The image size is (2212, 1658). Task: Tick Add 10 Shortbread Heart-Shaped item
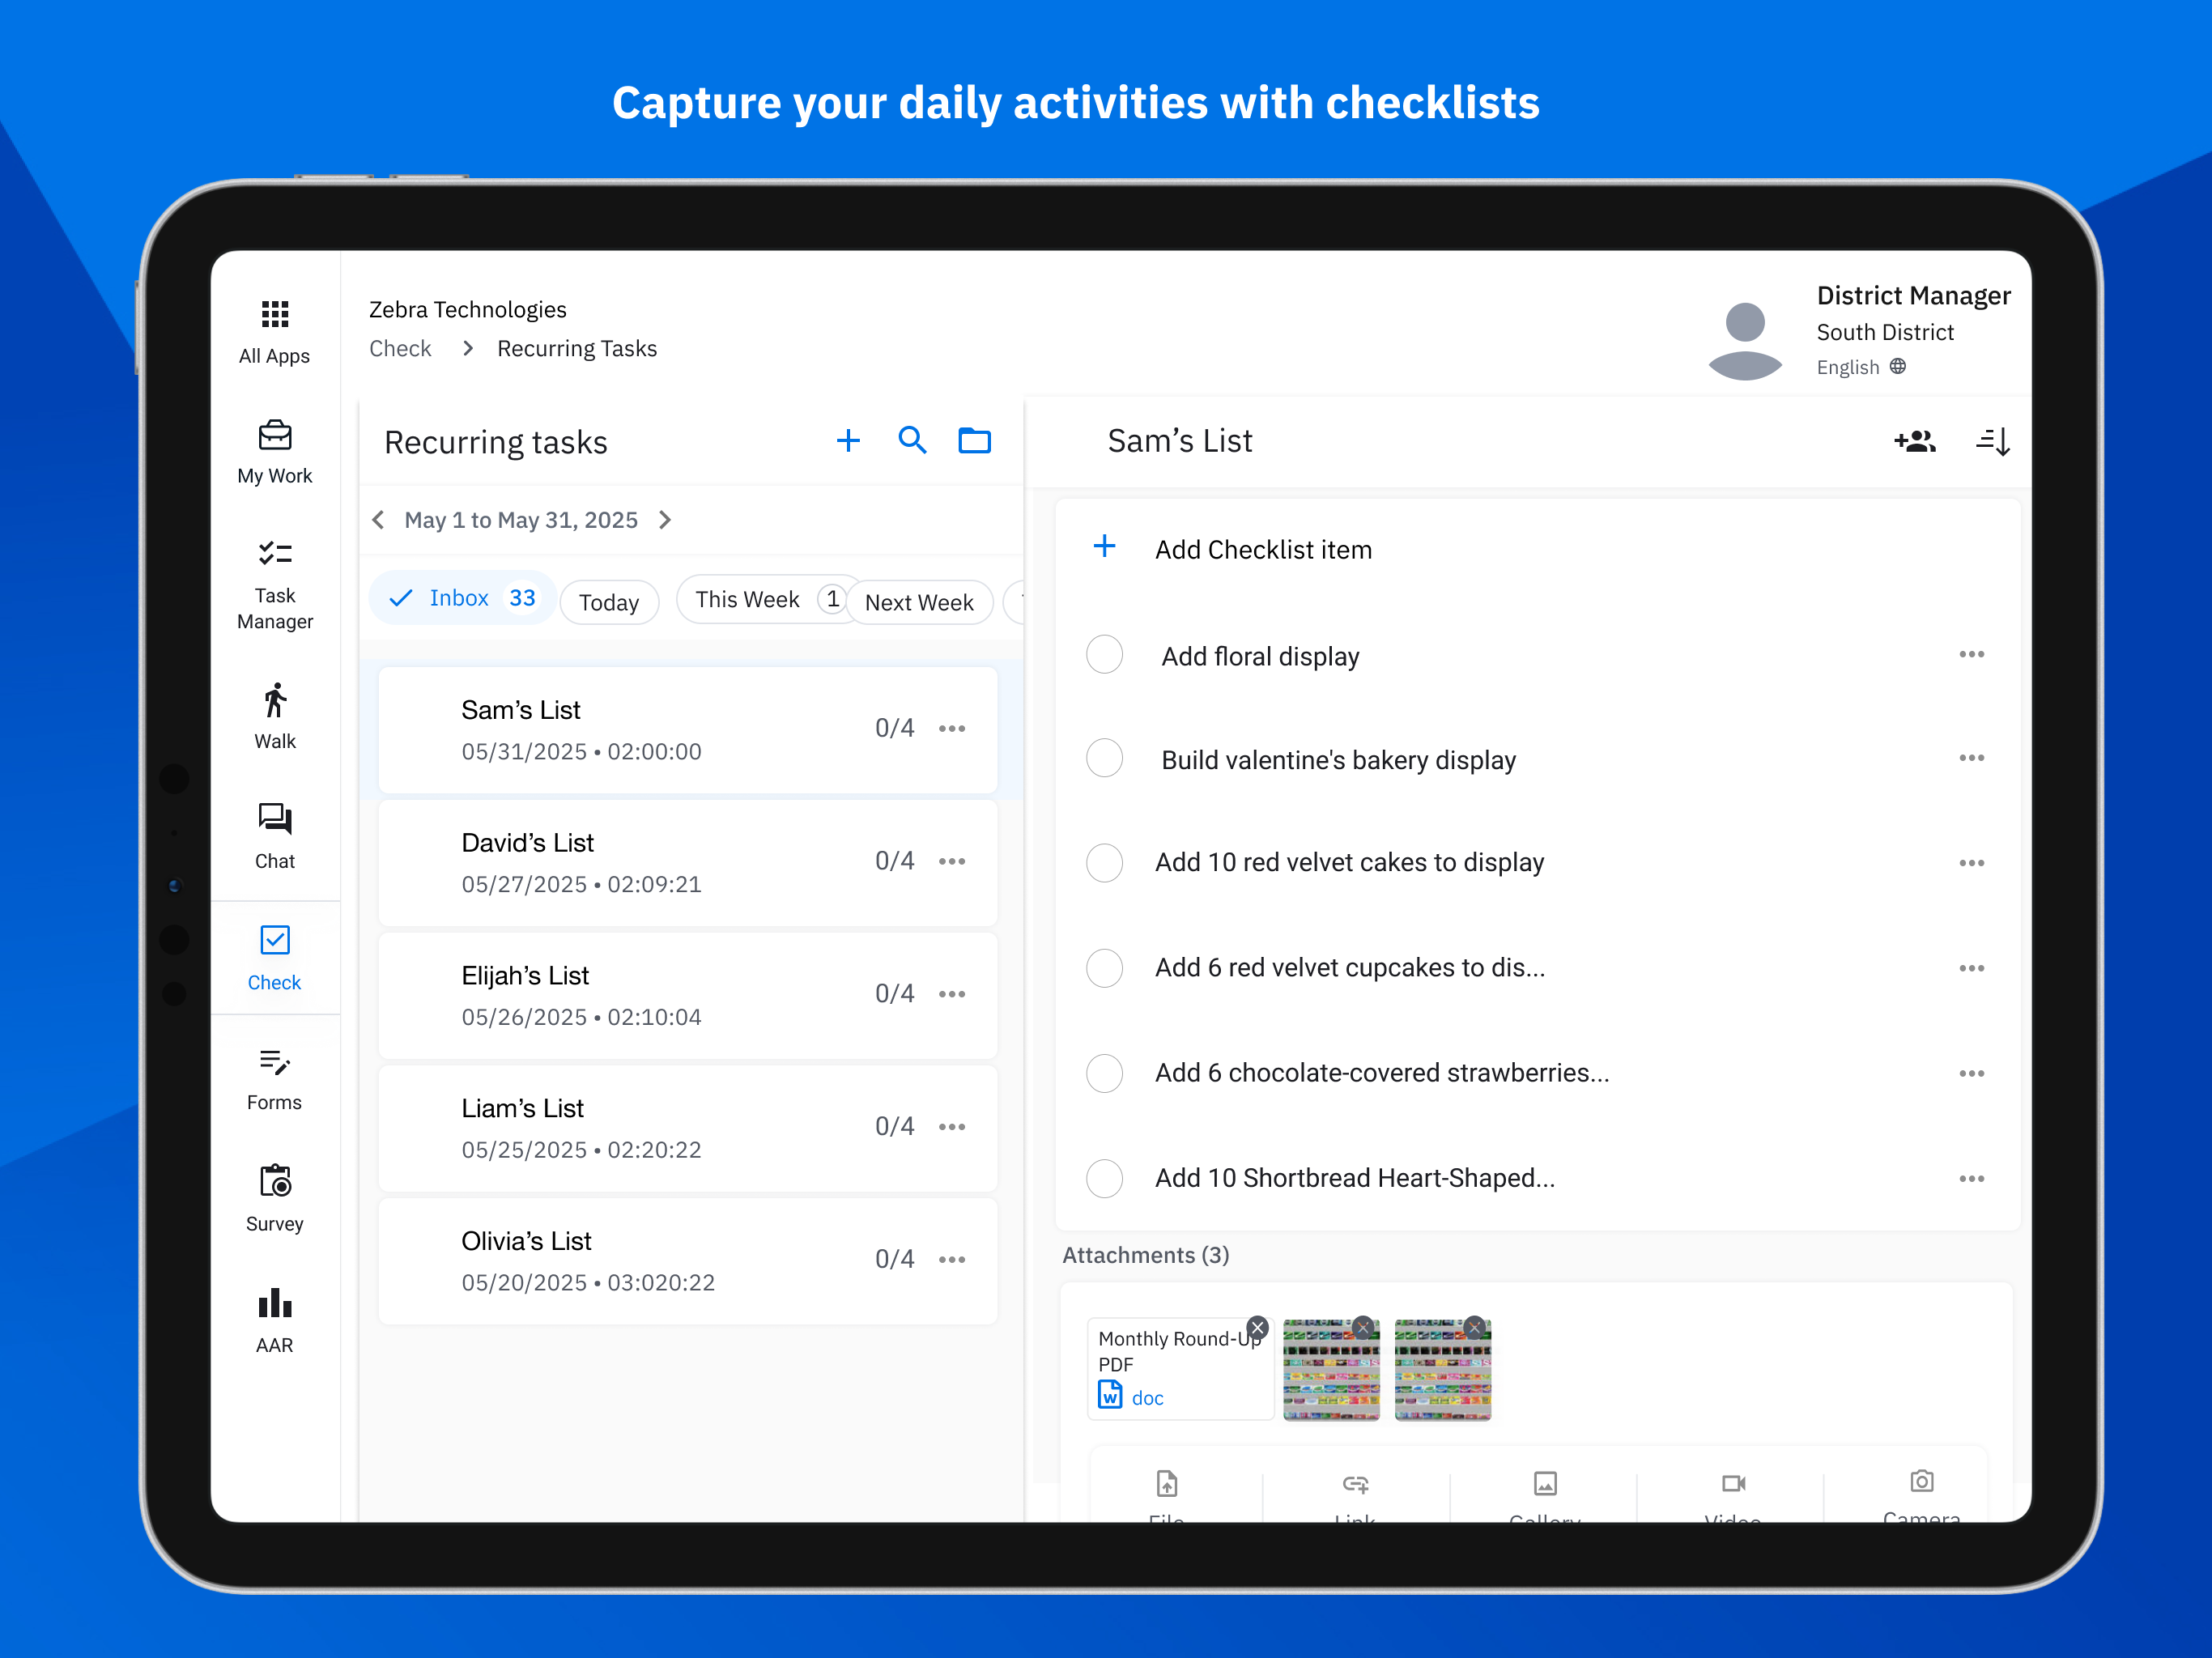(1104, 1179)
